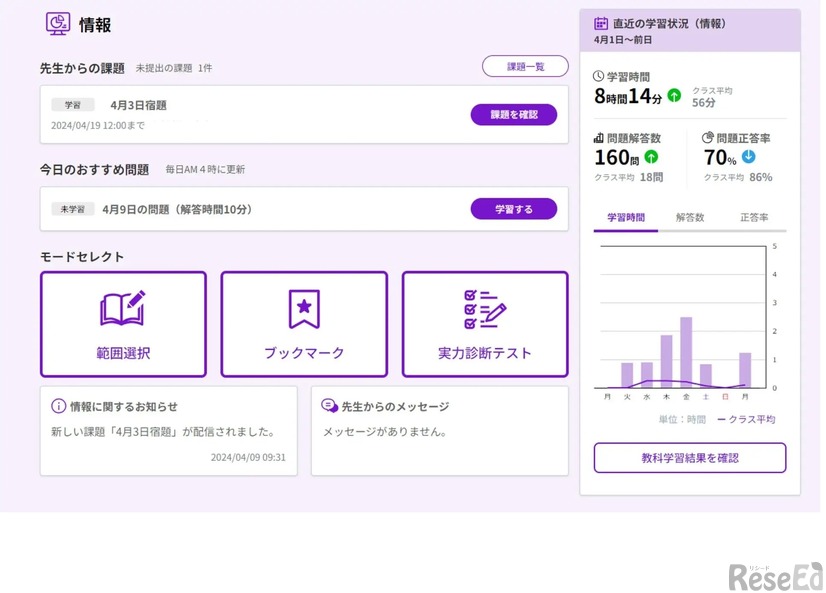Open the 正答率 tab

pyautogui.click(x=754, y=217)
